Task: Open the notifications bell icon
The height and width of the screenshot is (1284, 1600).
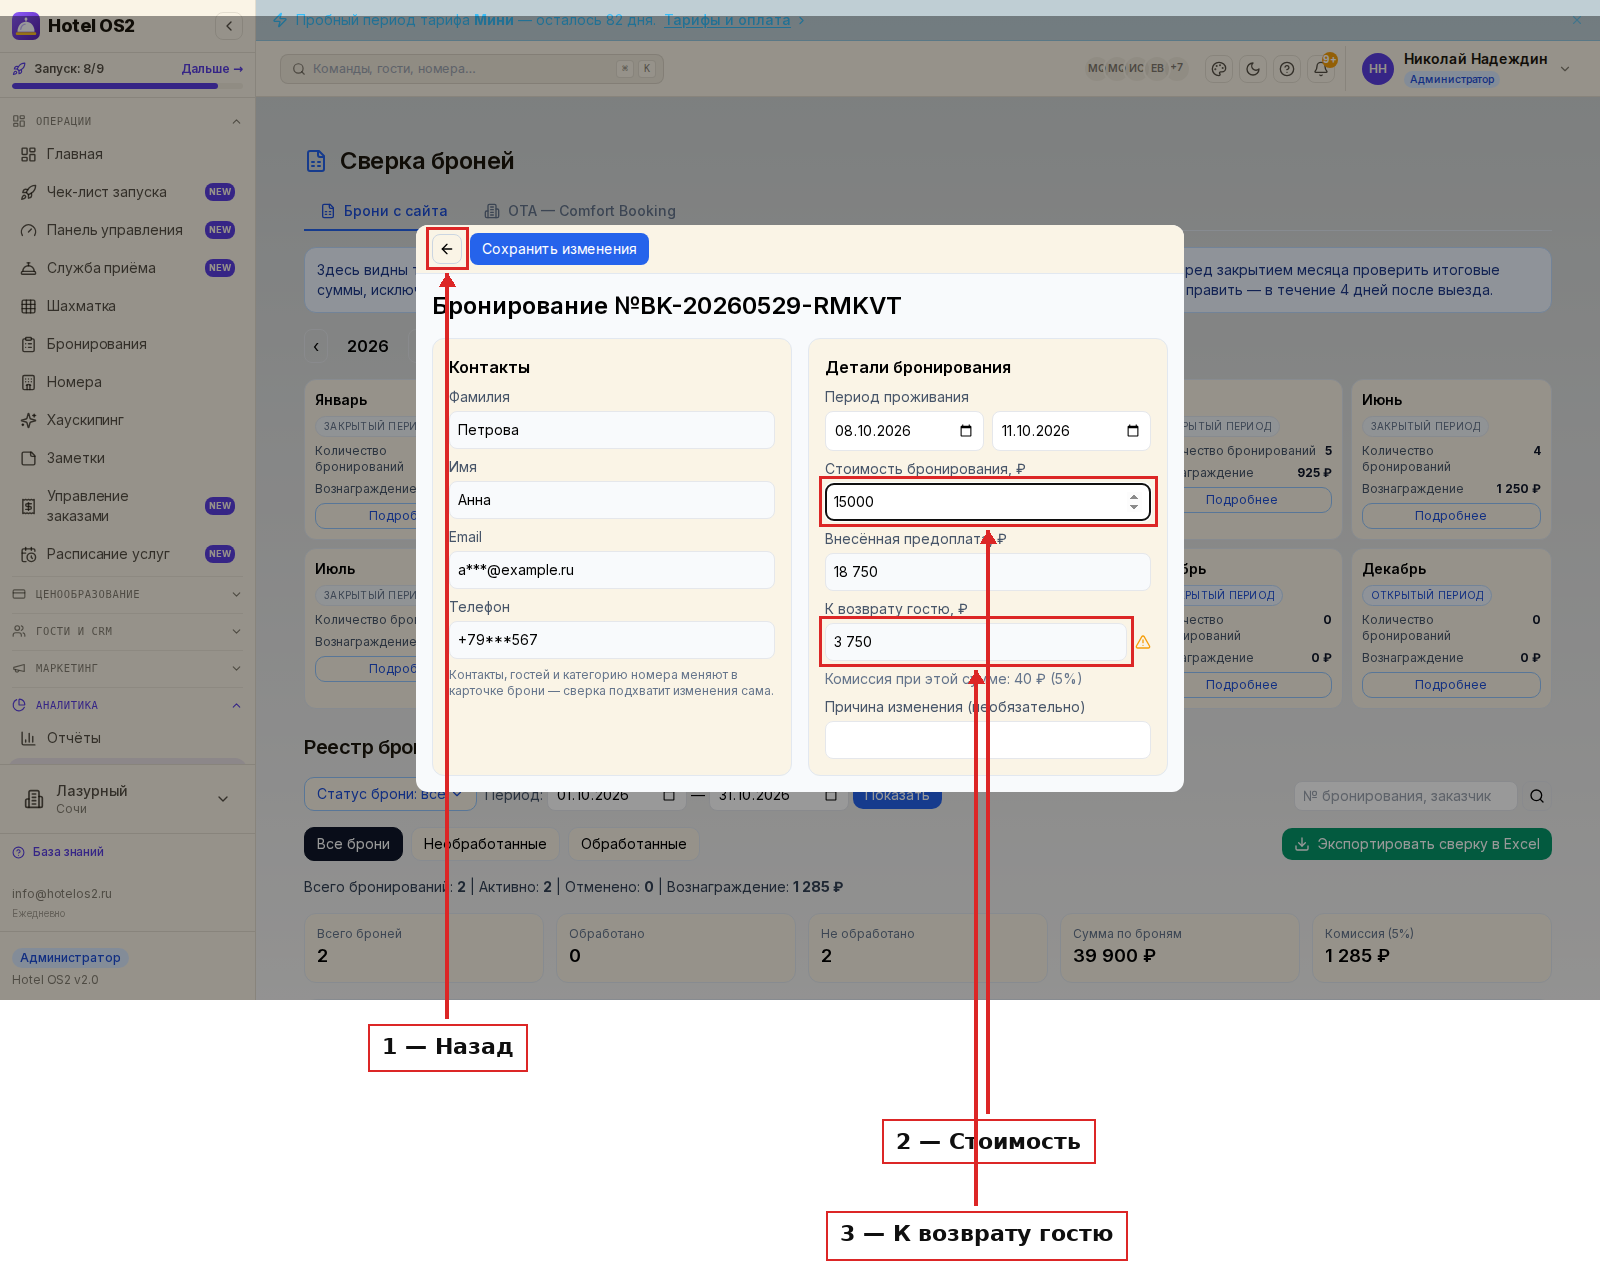Action: point(1321,69)
